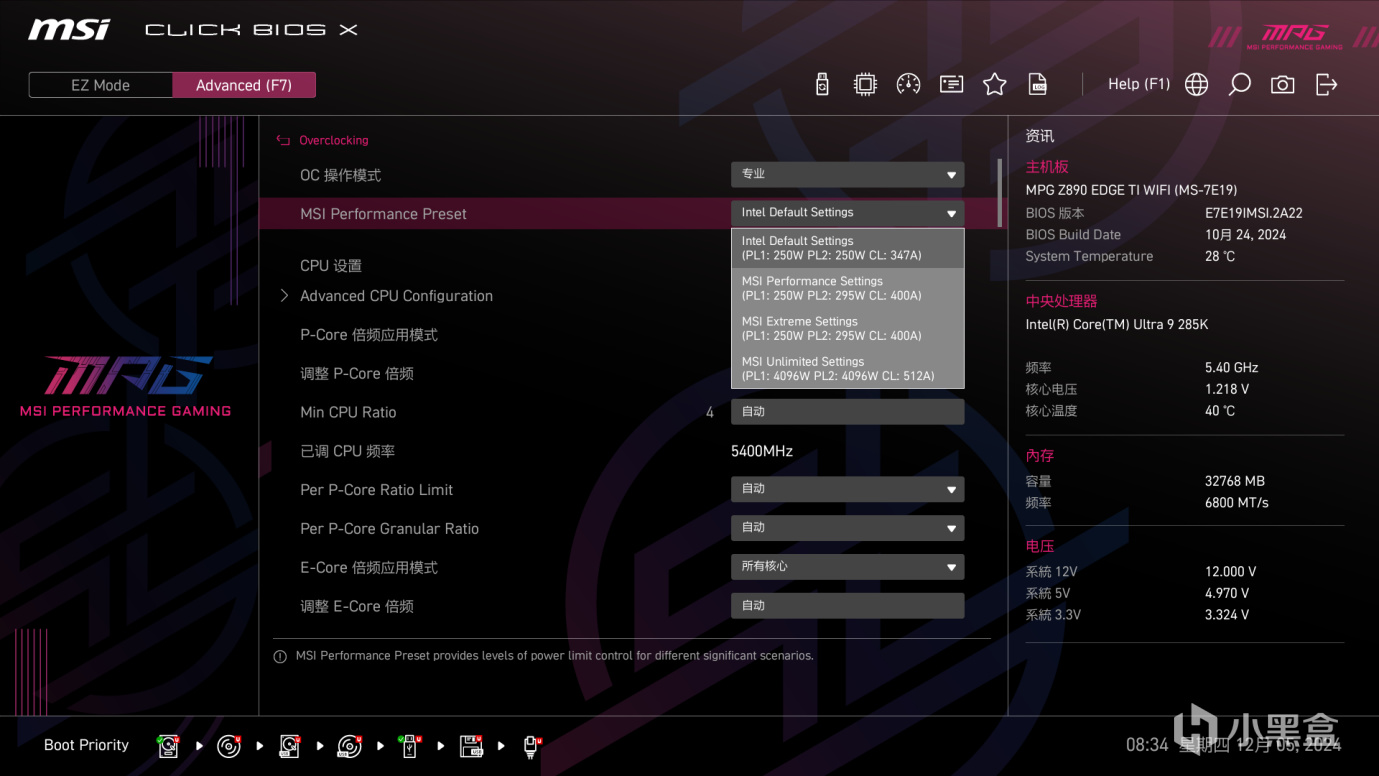This screenshot has height=776, width=1379.
Task: Click the CPU 设置 section heading
Action: [x=331, y=266]
